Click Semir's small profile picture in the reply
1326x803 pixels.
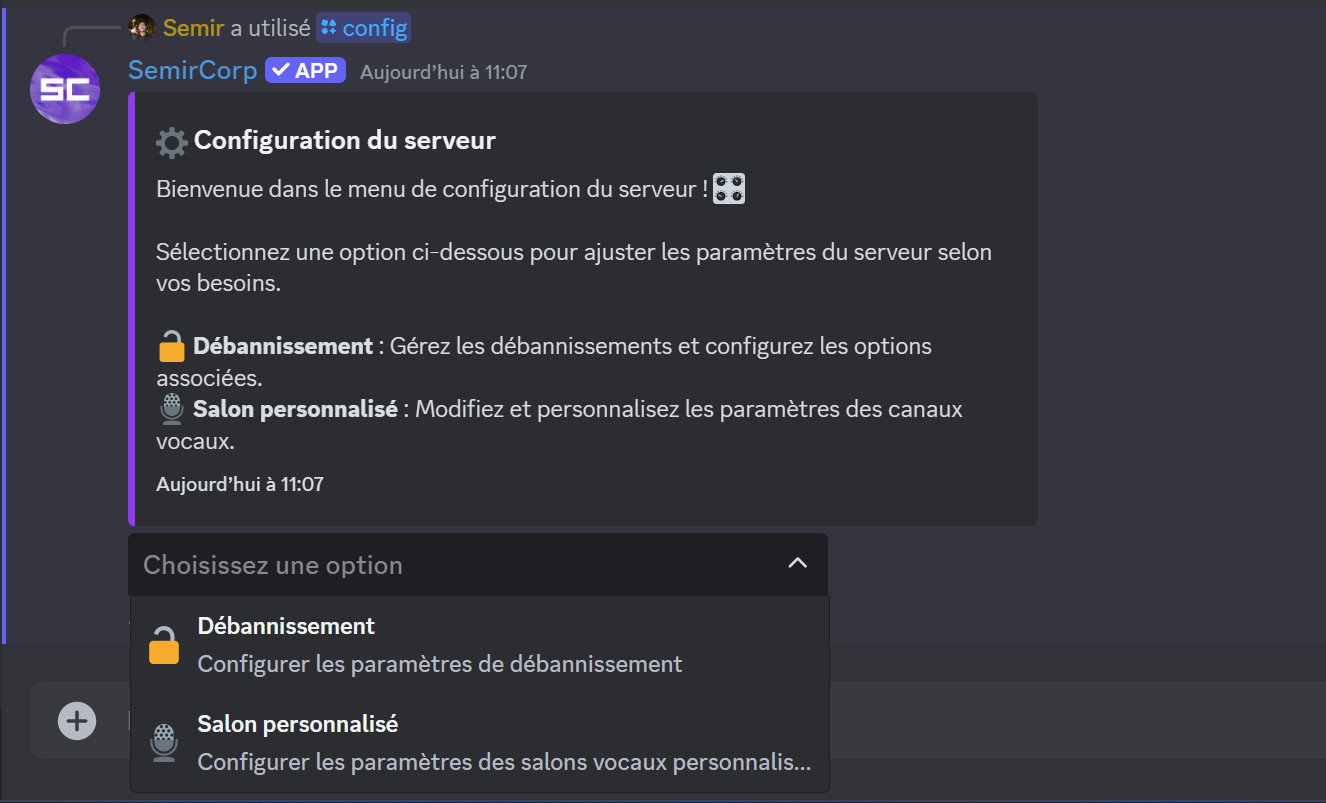click(141, 27)
